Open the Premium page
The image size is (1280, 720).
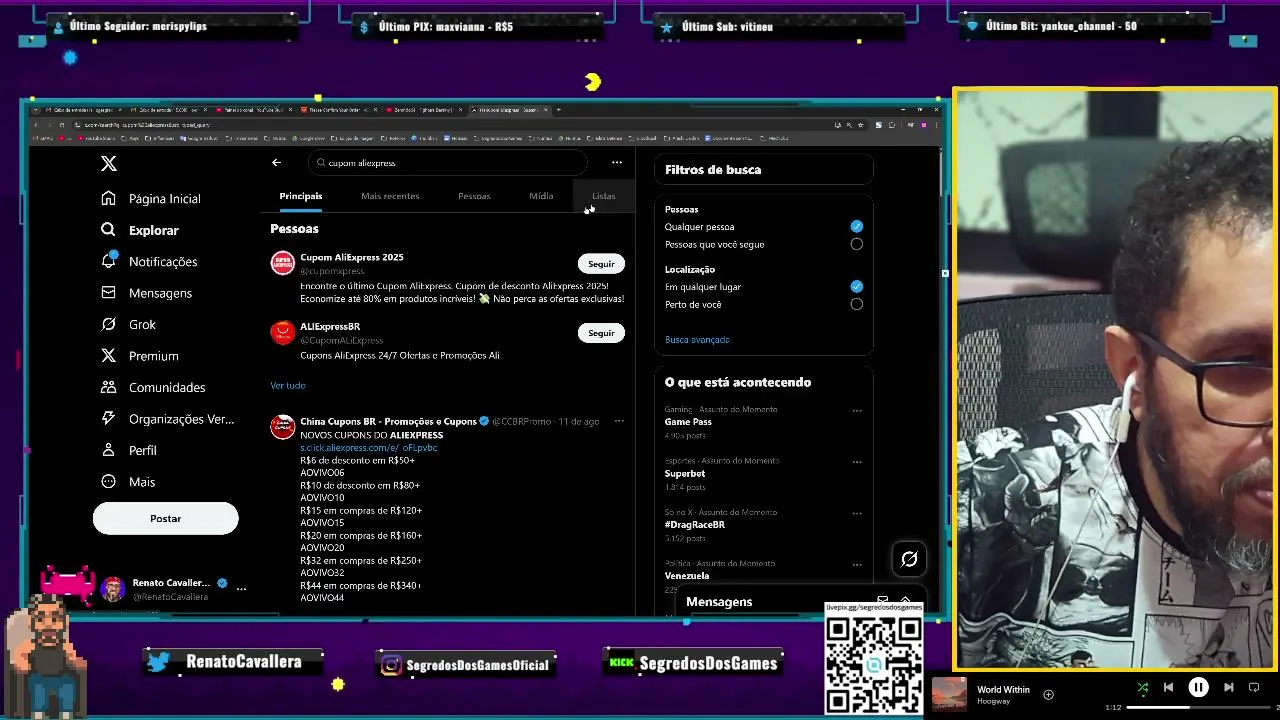[139, 356]
